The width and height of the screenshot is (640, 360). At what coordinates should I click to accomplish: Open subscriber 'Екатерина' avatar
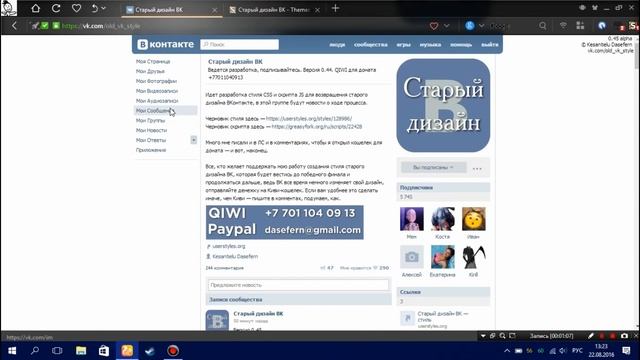(x=442, y=257)
